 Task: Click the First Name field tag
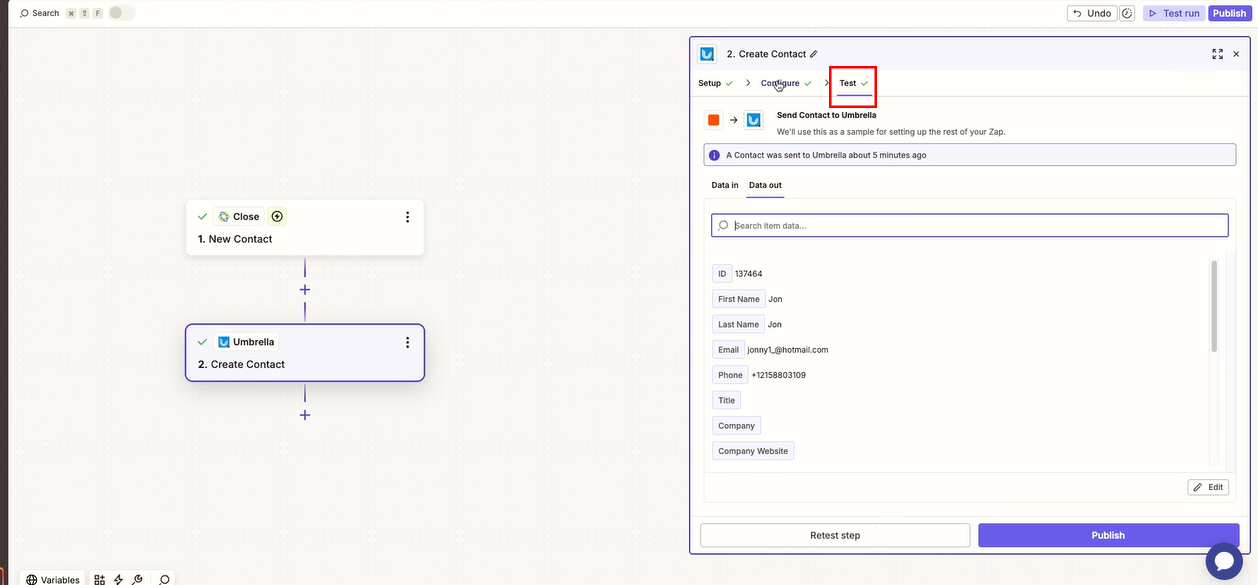point(739,299)
